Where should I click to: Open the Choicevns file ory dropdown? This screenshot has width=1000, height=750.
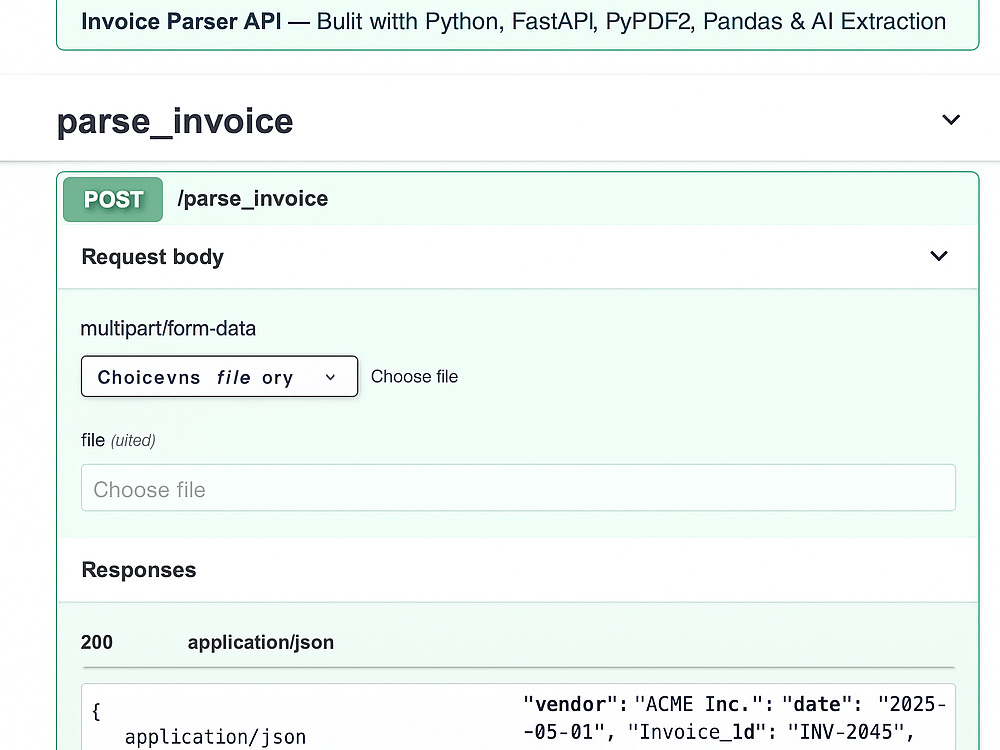click(219, 377)
